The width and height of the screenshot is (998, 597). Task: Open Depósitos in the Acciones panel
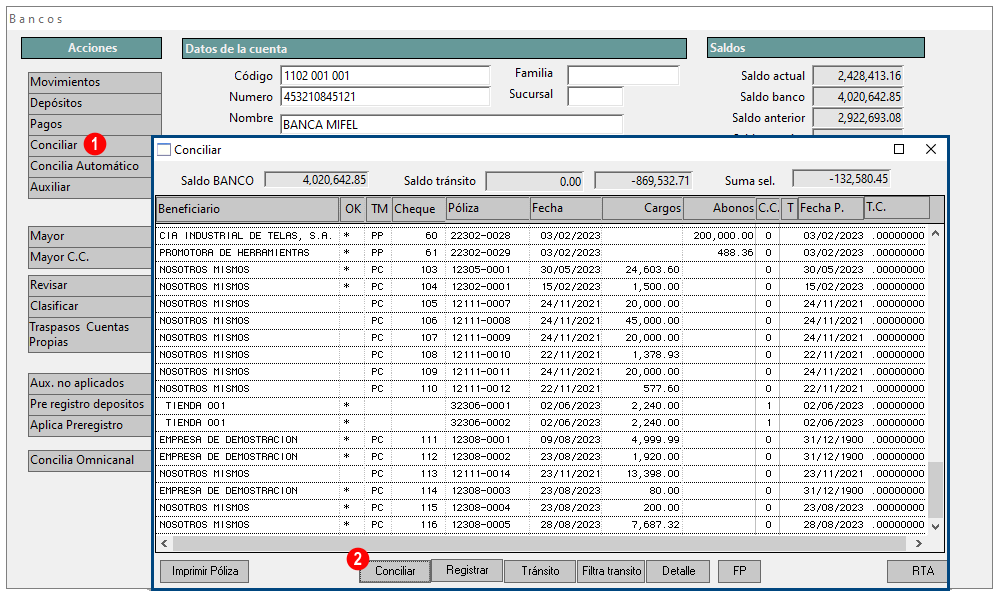click(94, 103)
